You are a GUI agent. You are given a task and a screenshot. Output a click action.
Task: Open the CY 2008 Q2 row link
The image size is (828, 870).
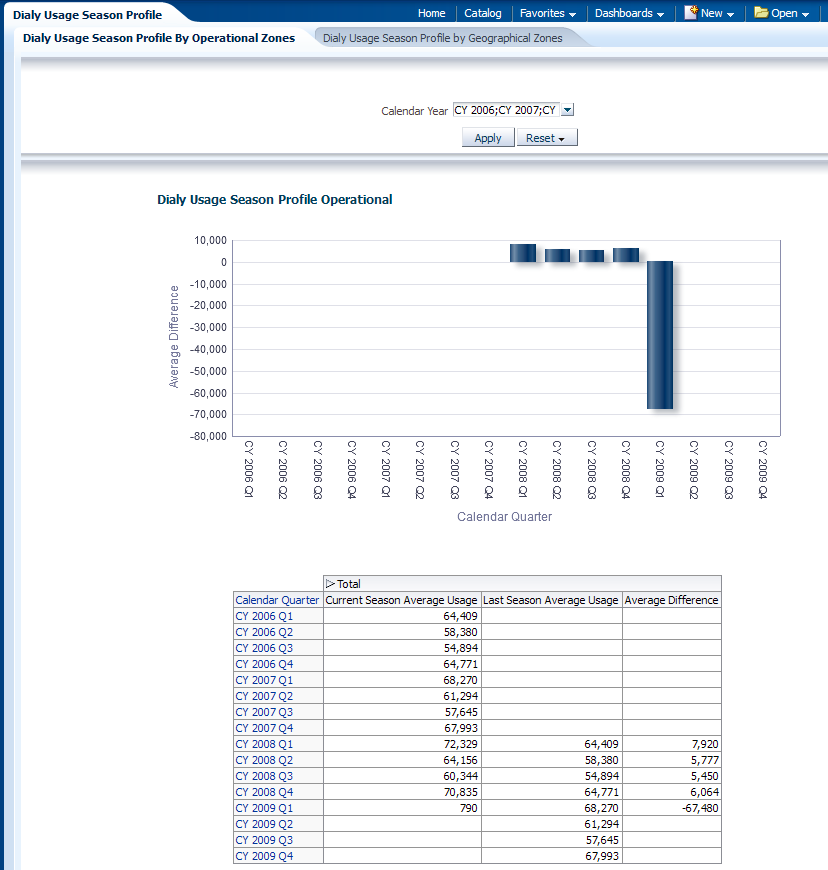tap(264, 760)
